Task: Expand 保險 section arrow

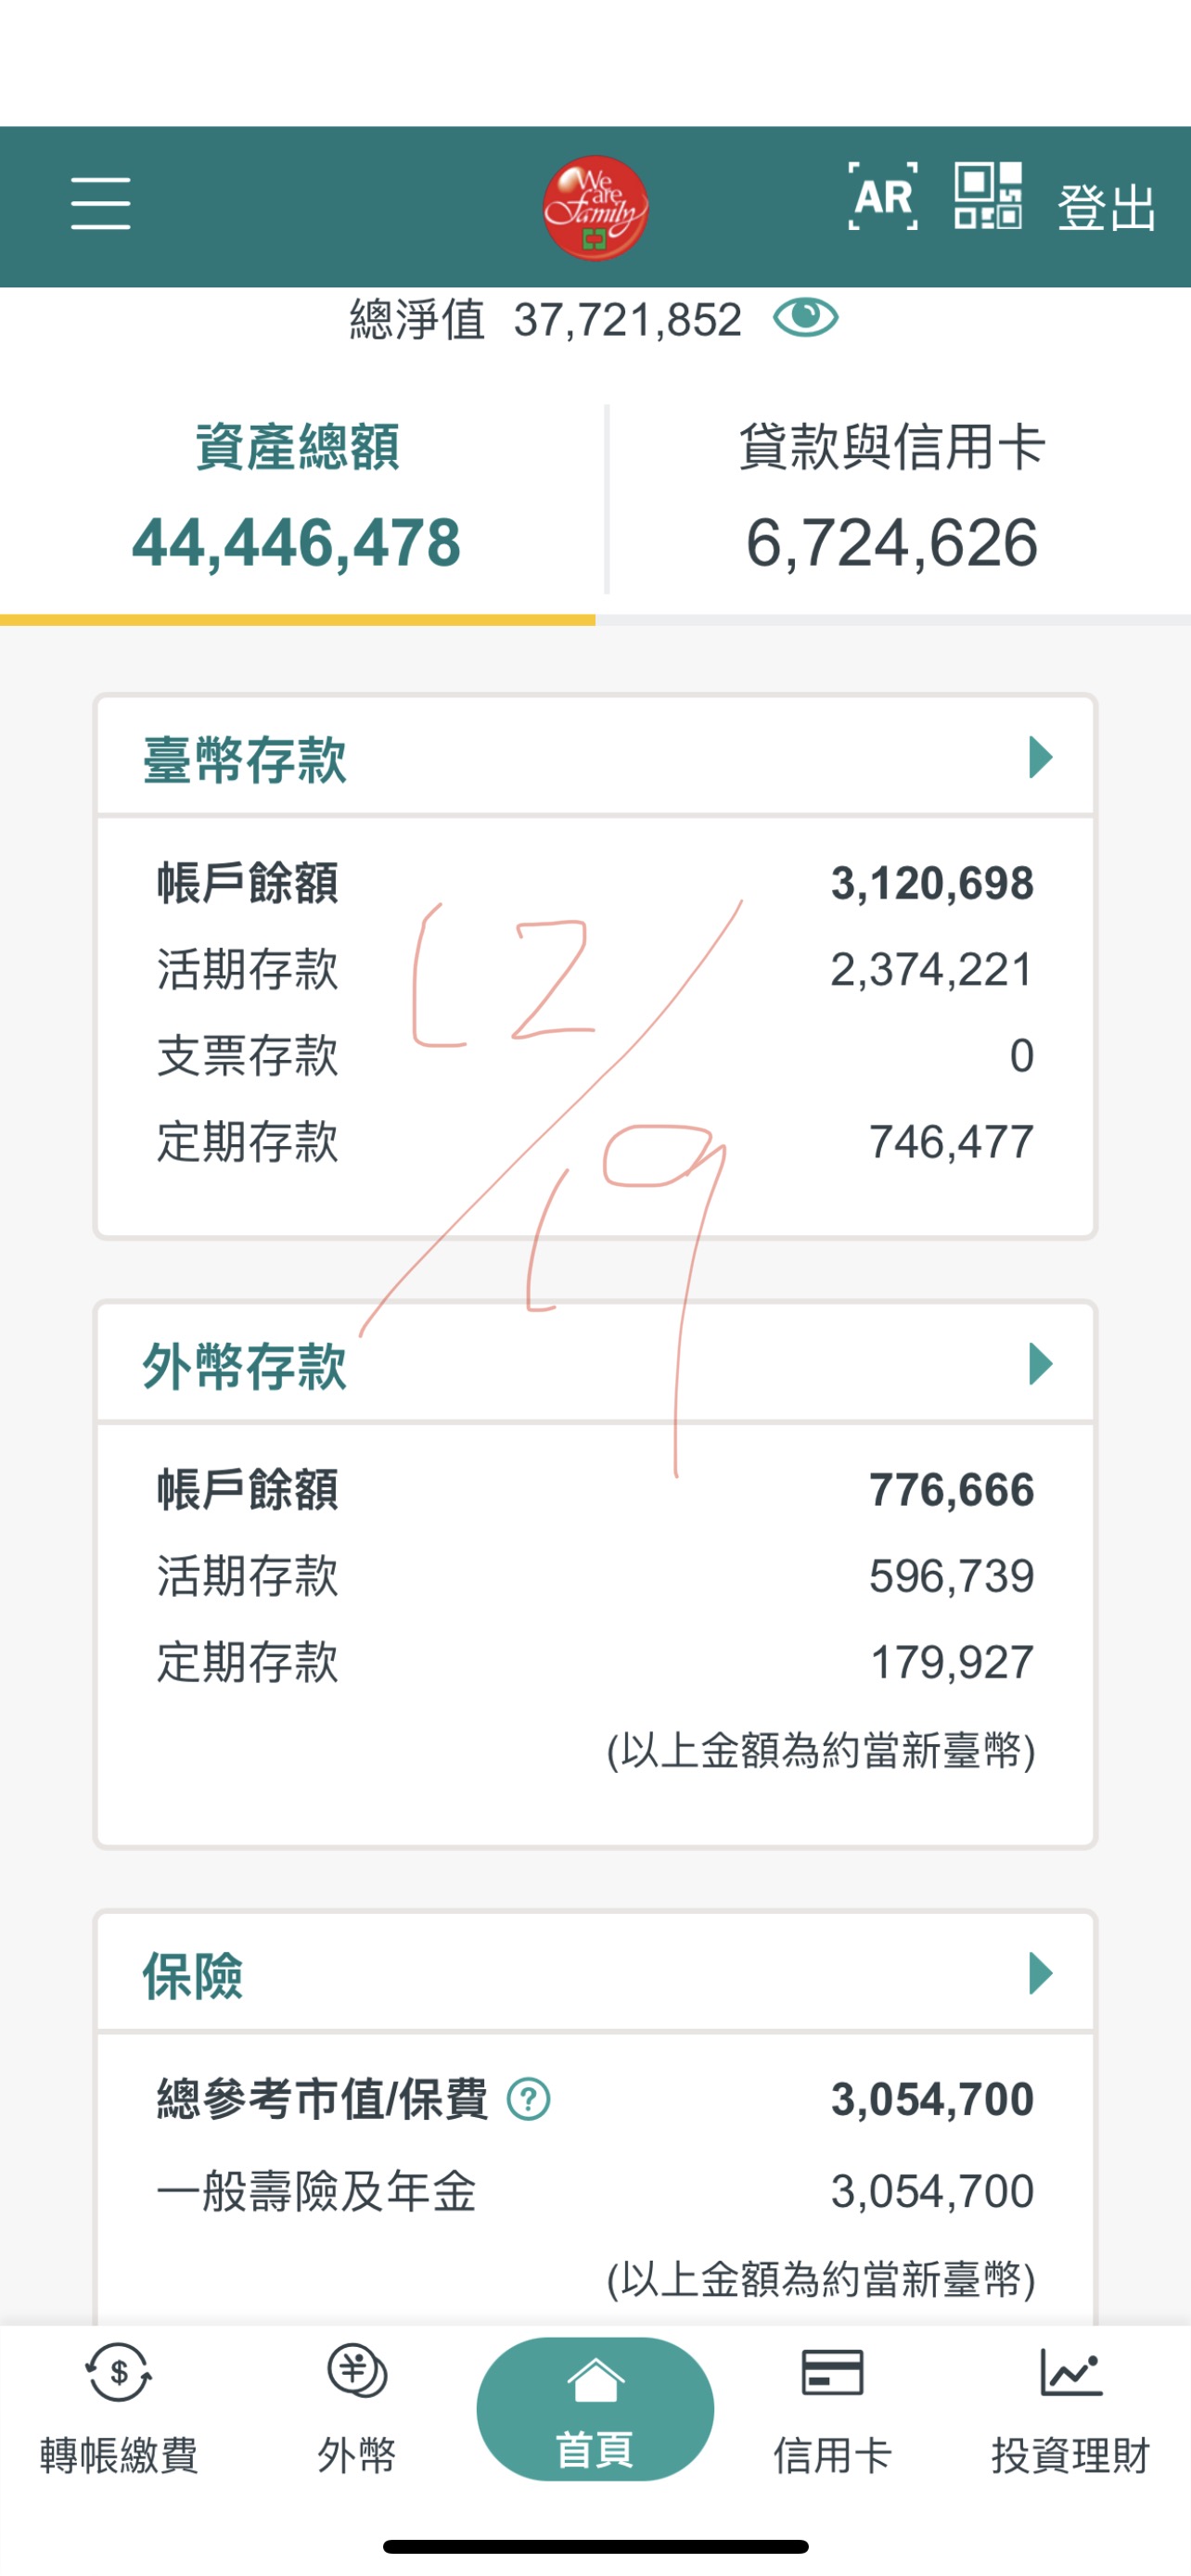Action: tap(1040, 1973)
